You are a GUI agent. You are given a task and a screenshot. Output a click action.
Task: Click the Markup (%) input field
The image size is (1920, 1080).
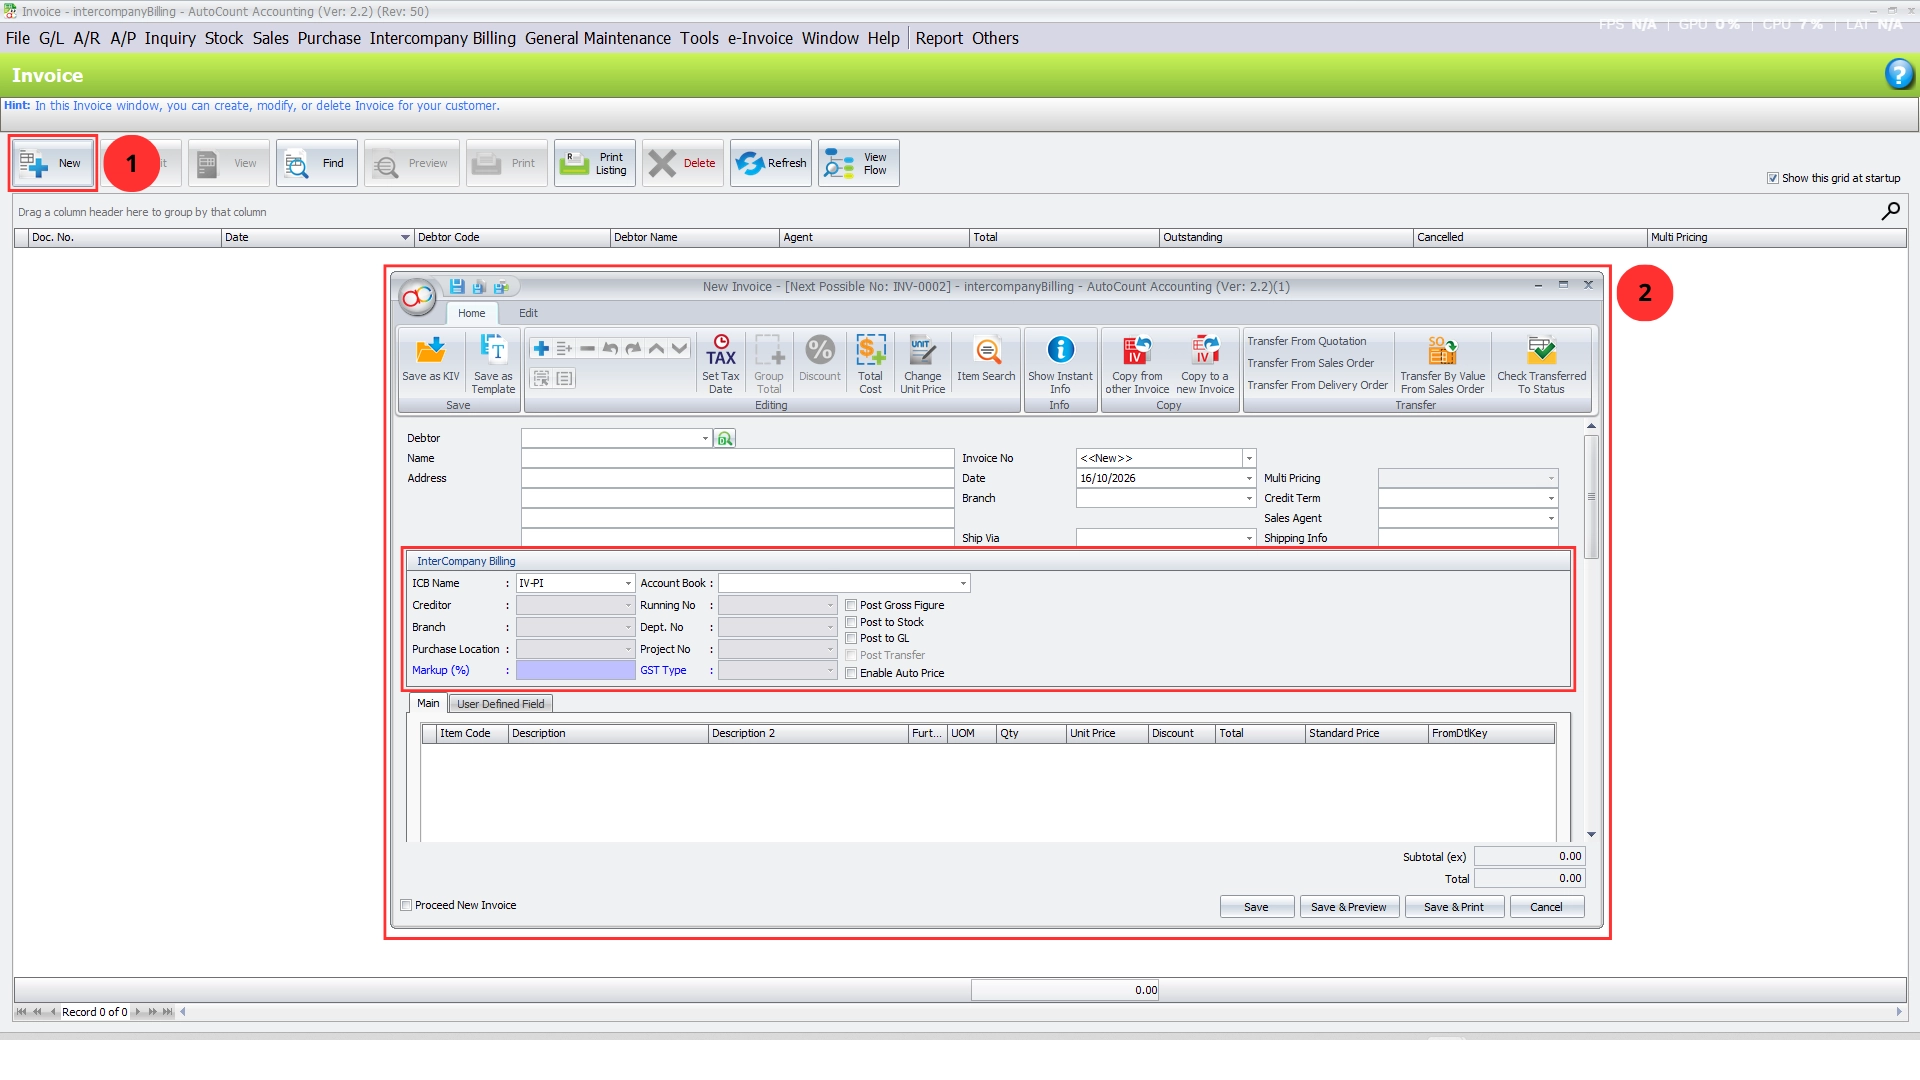click(575, 671)
